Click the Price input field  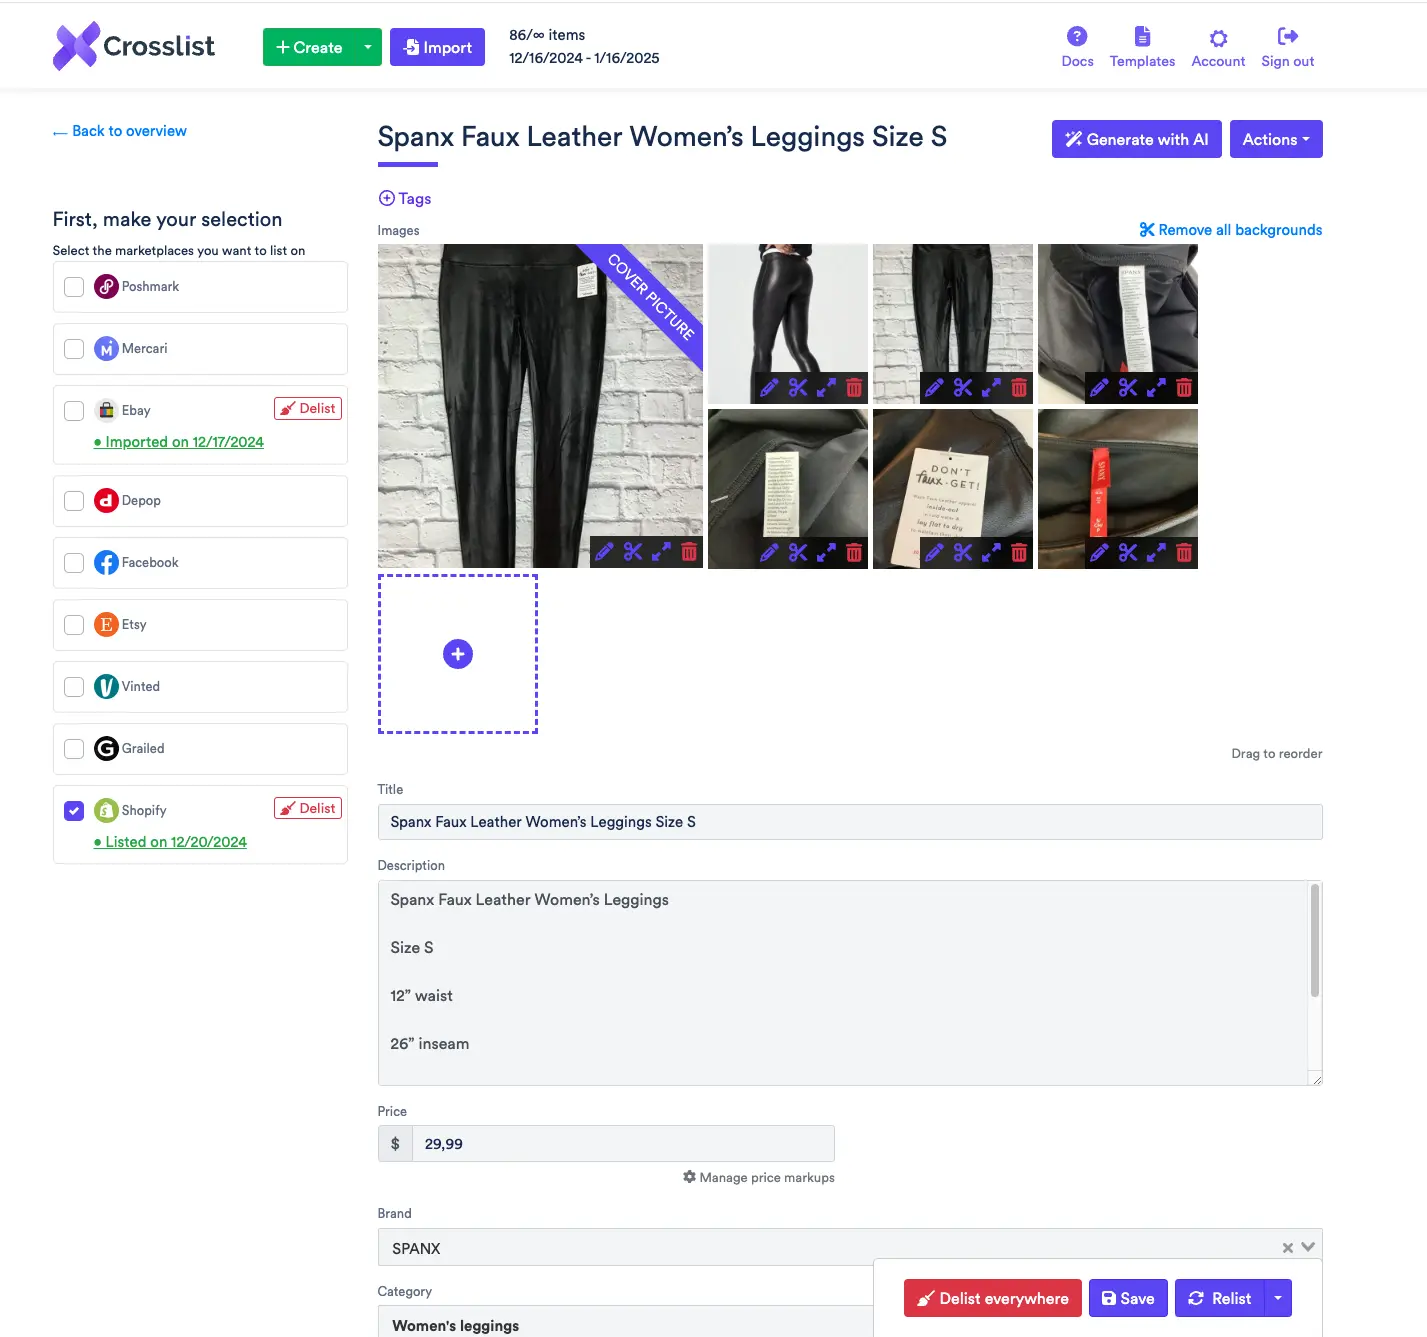click(x=623, y=1143)
